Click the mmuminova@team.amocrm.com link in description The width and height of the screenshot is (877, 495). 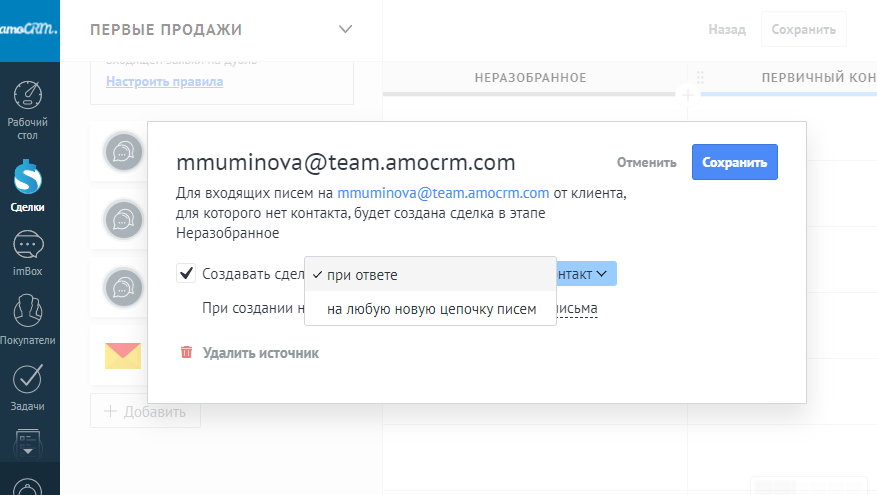[442, 193]
